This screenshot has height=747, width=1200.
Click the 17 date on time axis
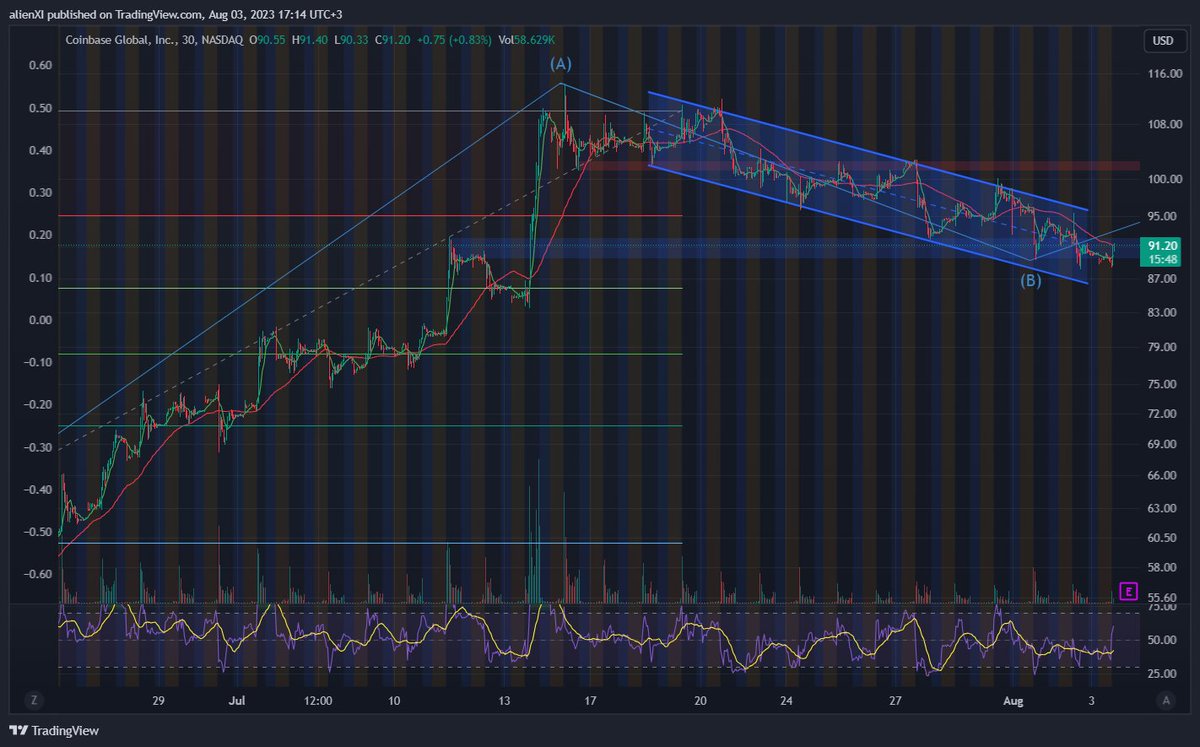tap(590, 701)
